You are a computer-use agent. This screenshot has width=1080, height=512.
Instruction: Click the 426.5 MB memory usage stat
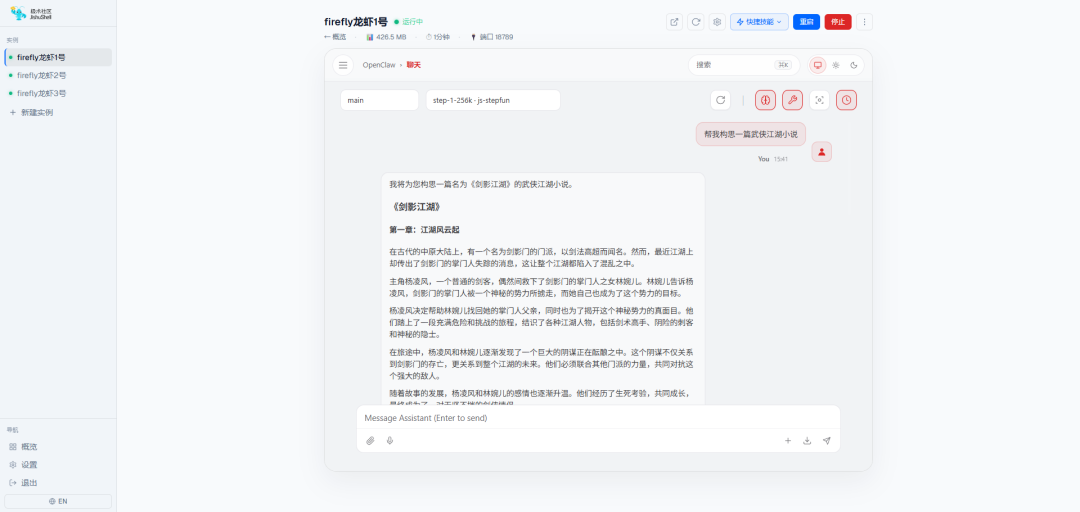point(386,37)
